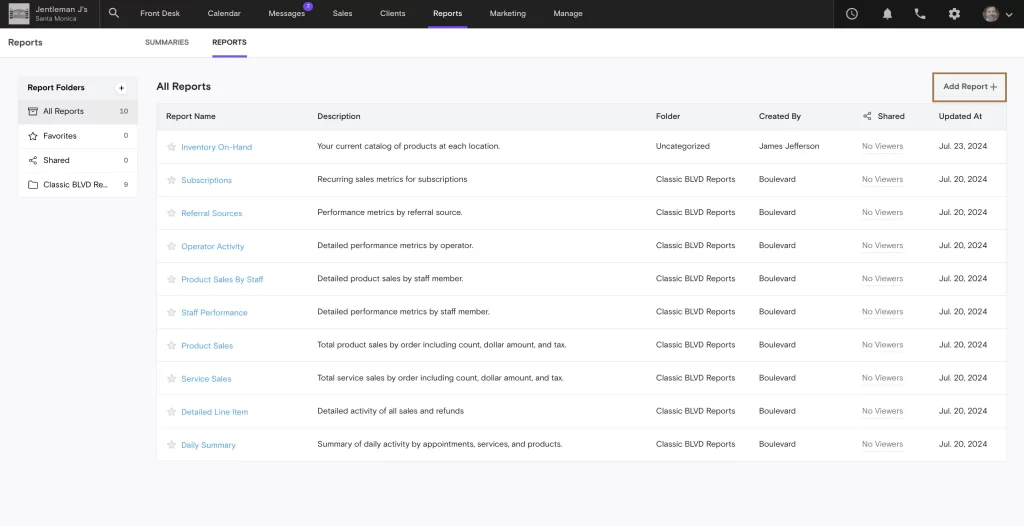Select the Favorites folder in sidebar
Image resolution: width=1024 pixels, height=526 pixels.
click(x=60, y=136)
